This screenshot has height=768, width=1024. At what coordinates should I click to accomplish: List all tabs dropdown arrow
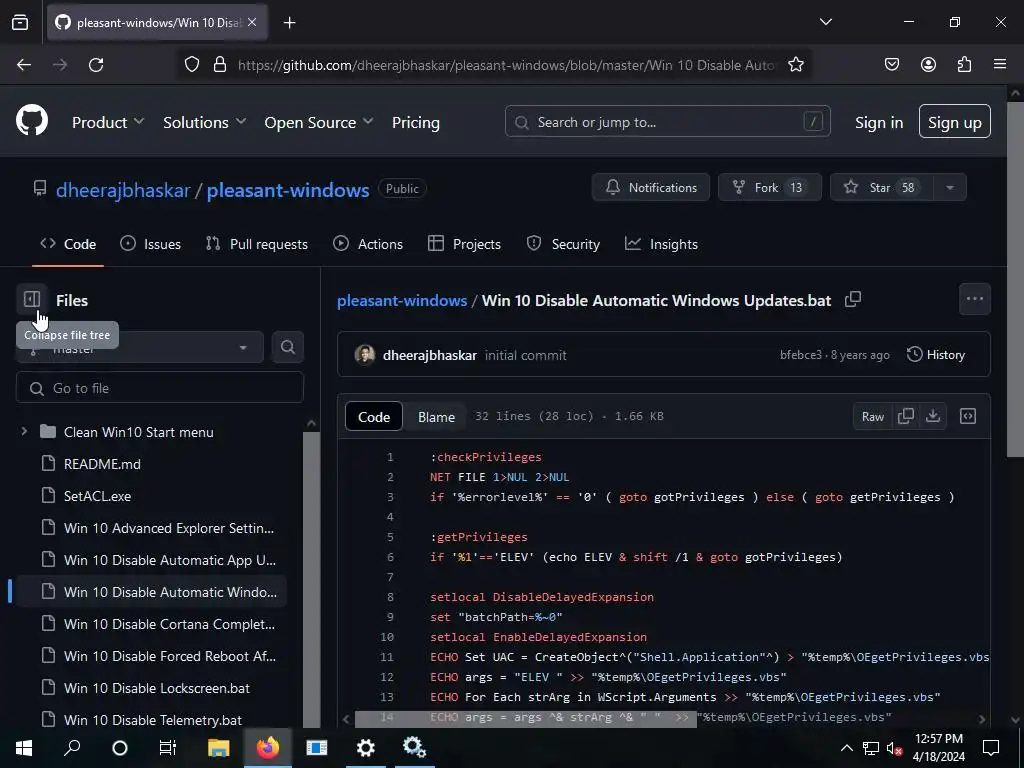click(825, 22)
